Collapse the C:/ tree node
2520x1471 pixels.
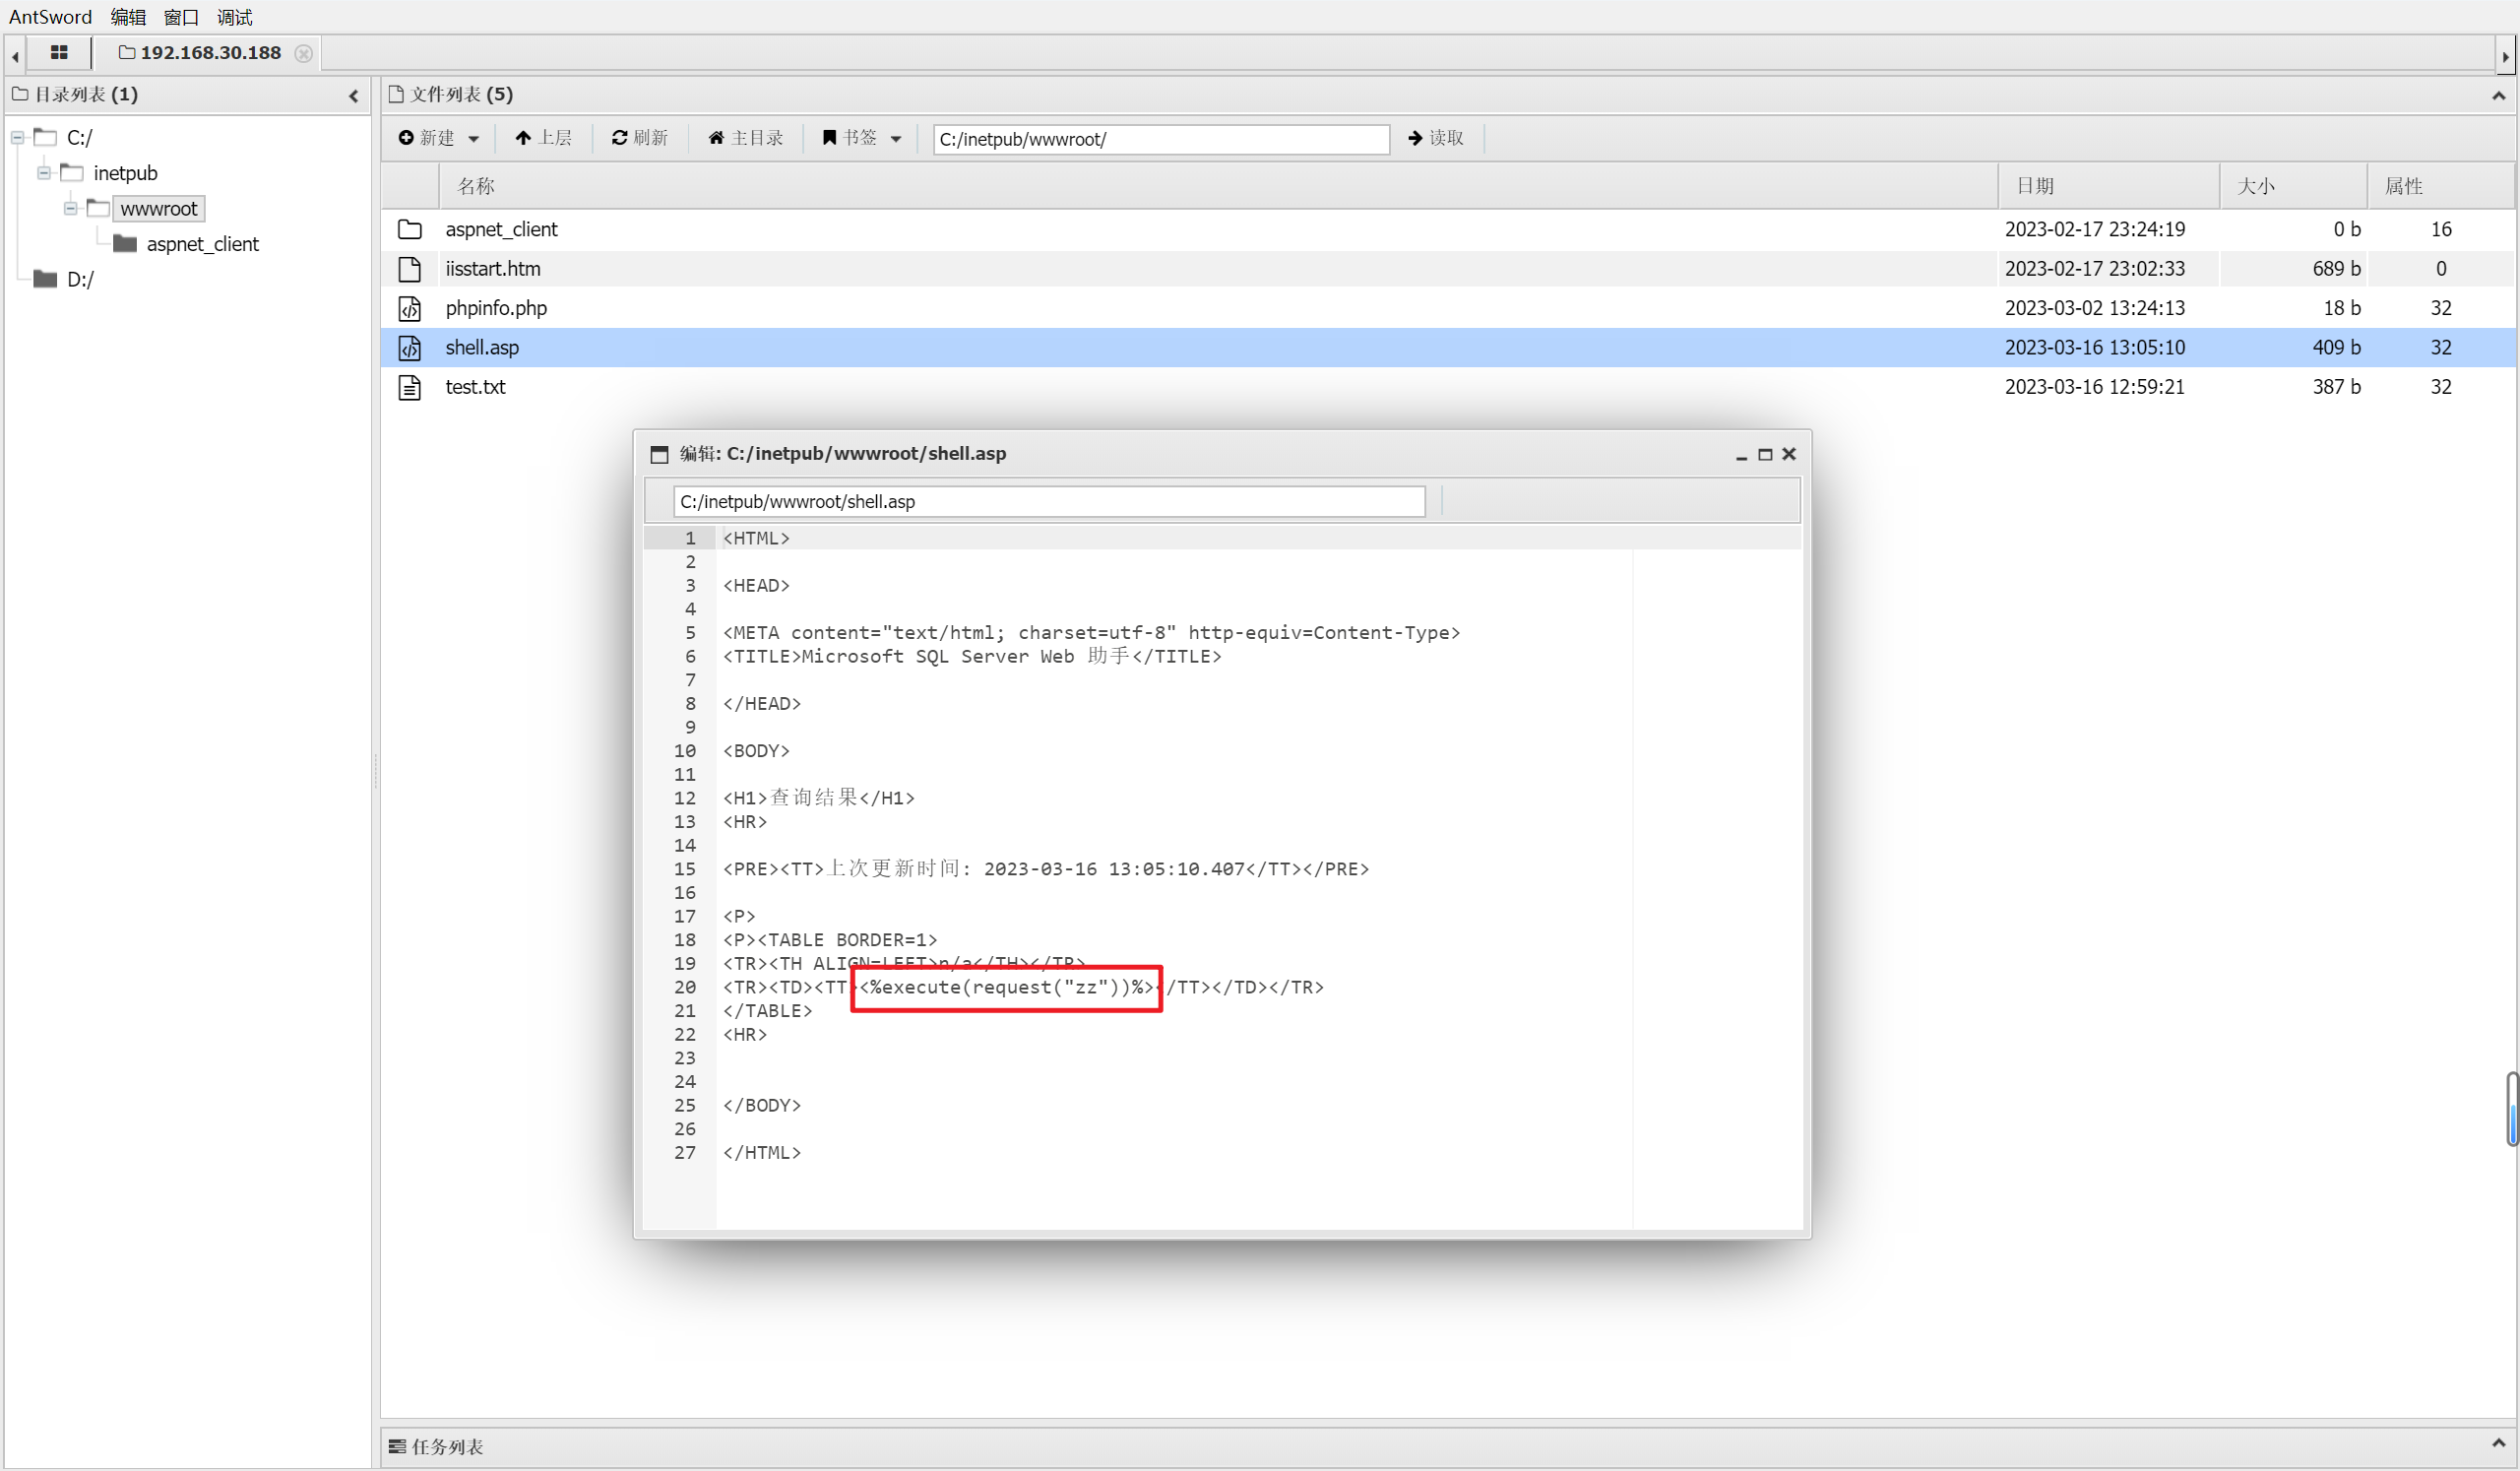coord(17,138)
